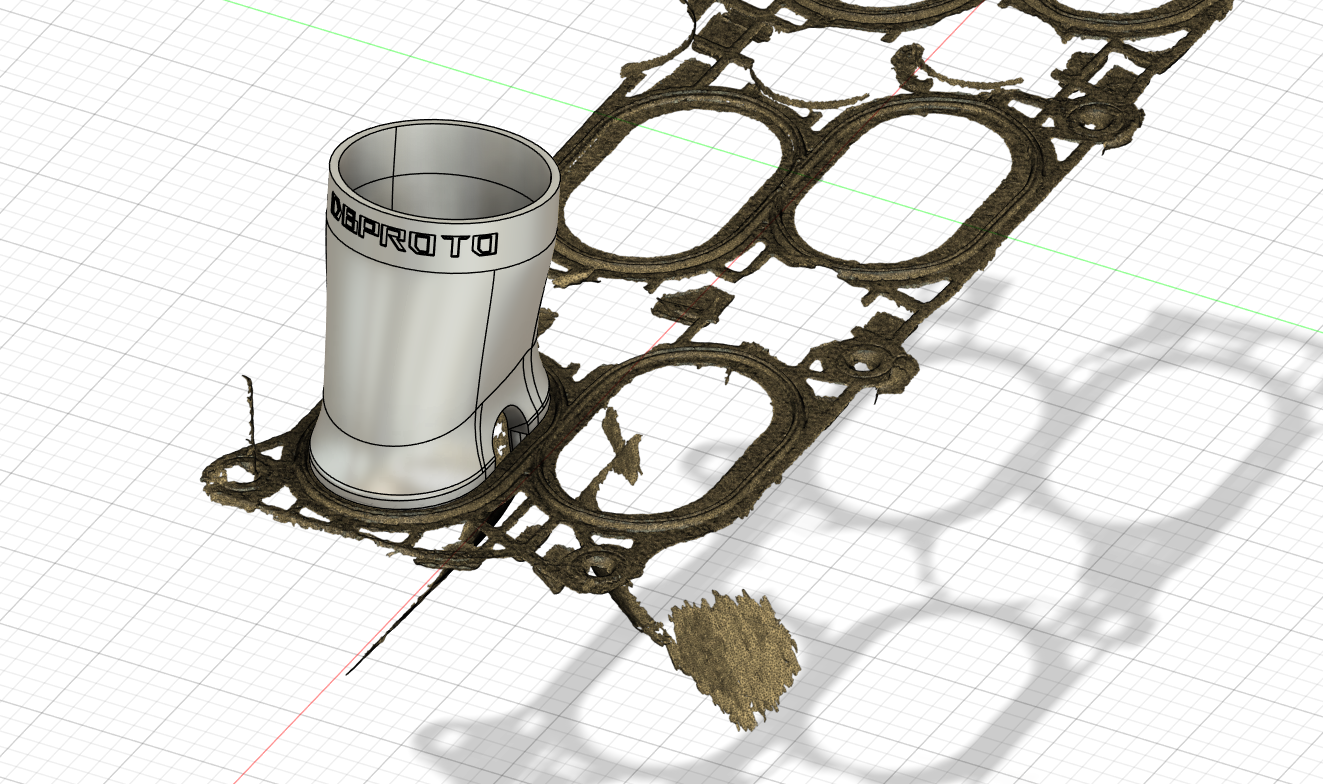
Task: Select the side hole near the cylinder base
Action: (509, 433)
